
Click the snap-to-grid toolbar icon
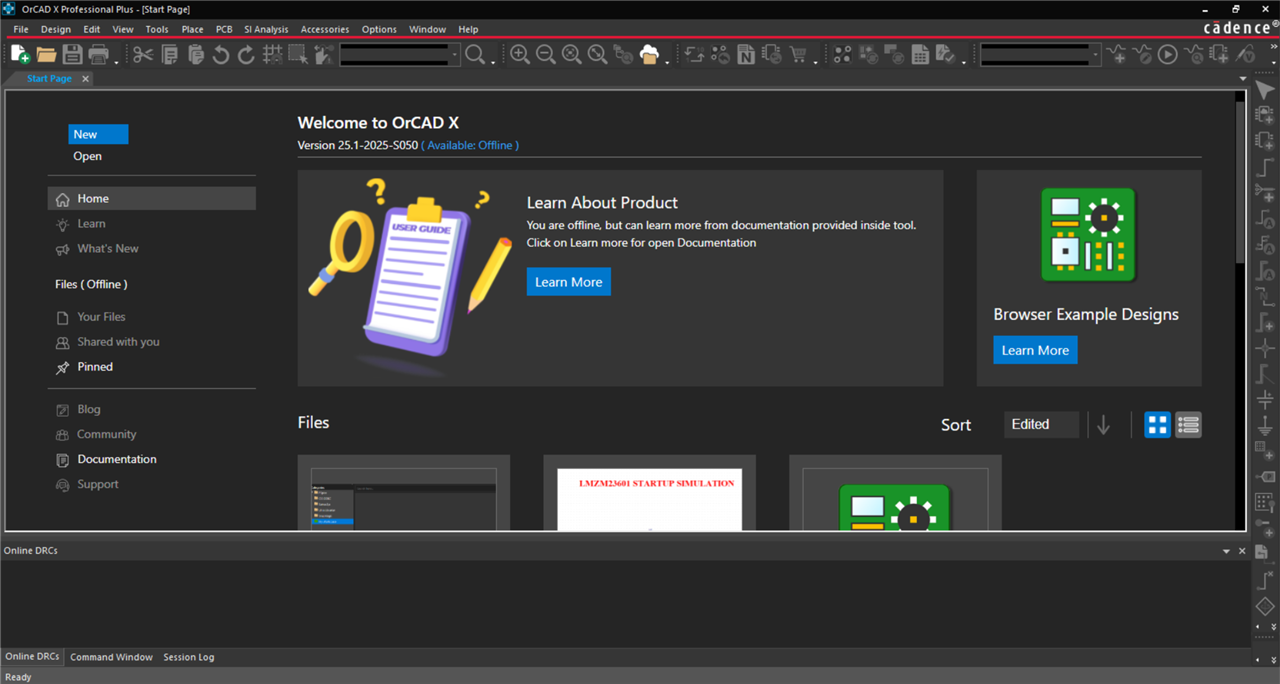(x=272, y=54)
